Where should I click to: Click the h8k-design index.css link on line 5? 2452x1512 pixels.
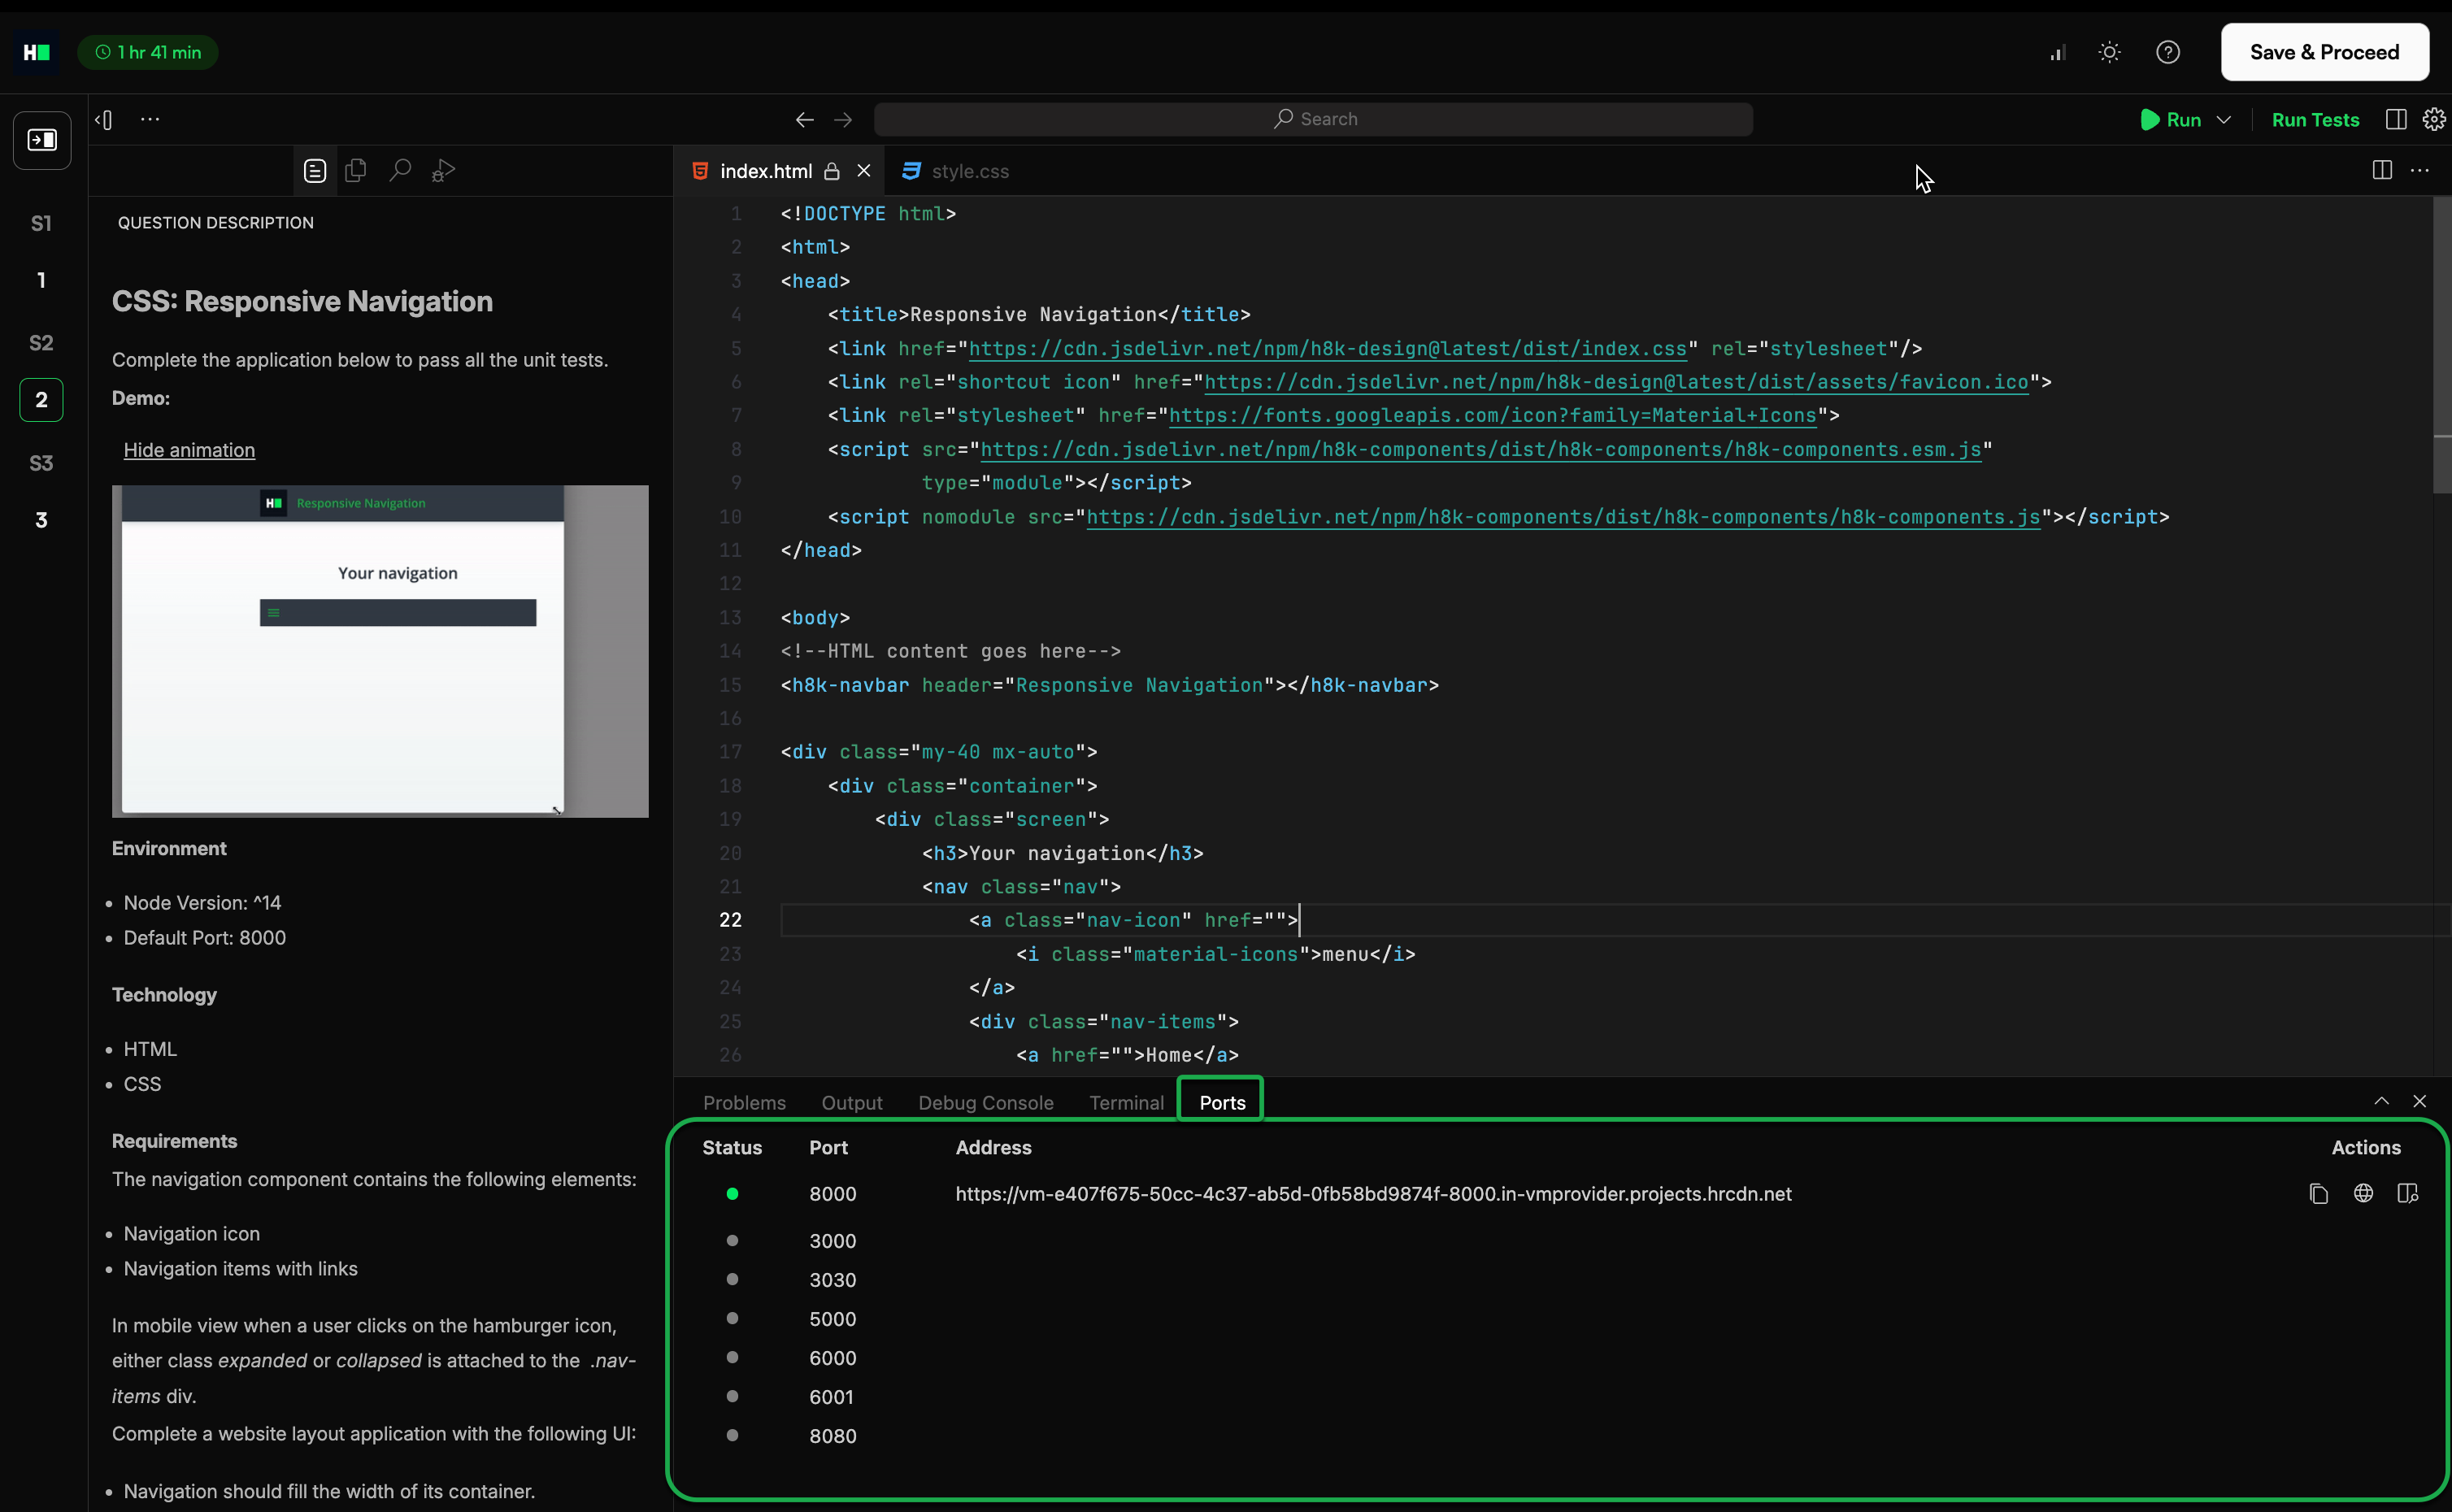pos(1328,349)
